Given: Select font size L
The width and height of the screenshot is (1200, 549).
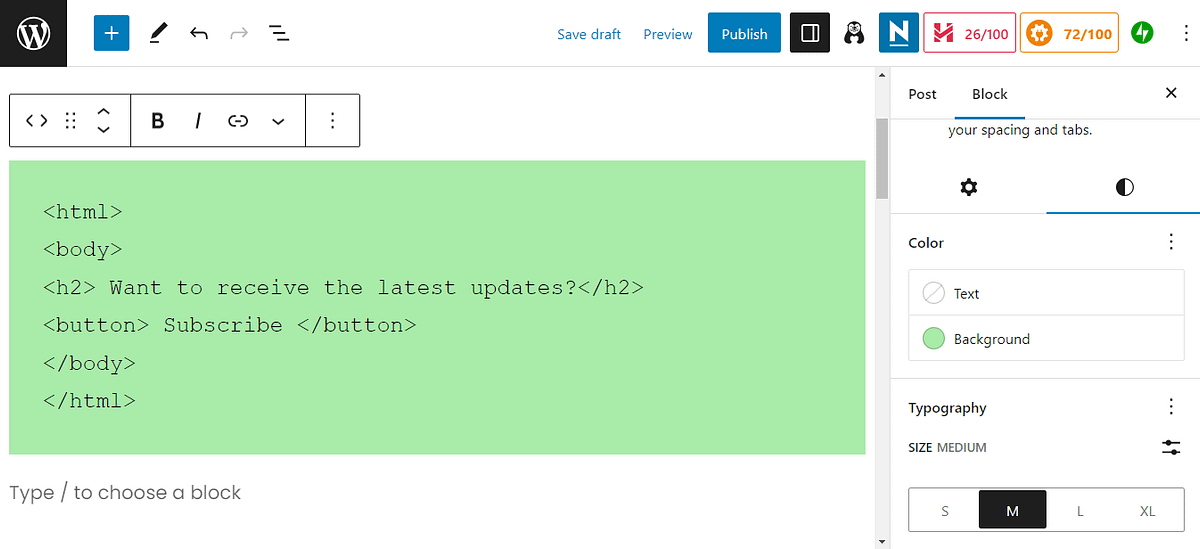Looking at the screenshot, I should pos(1080,511).
